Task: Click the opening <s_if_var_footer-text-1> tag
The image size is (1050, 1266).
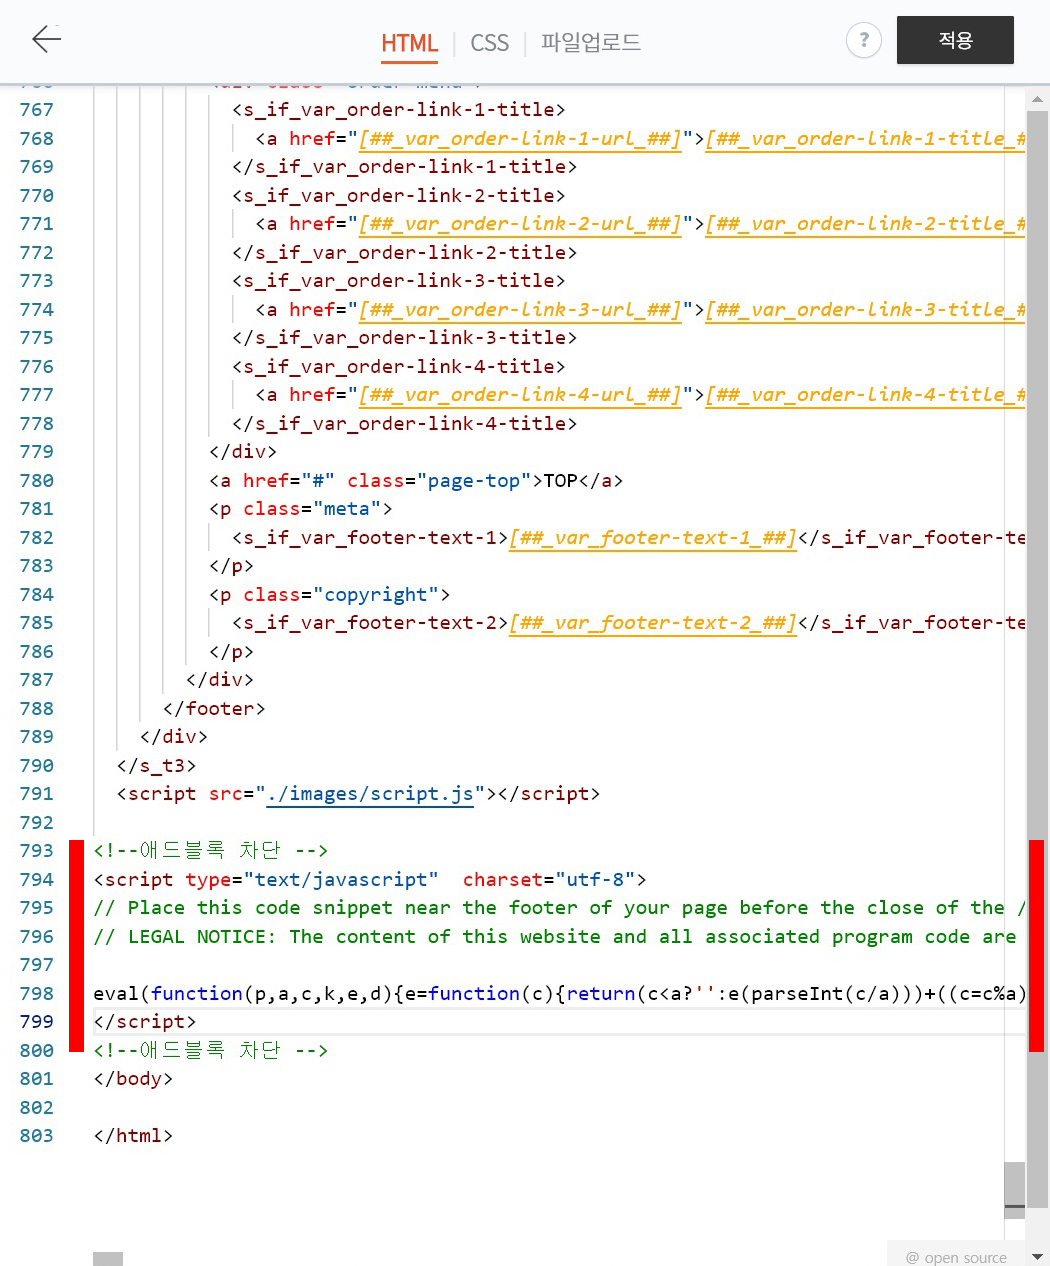Action: coord(370,538)
